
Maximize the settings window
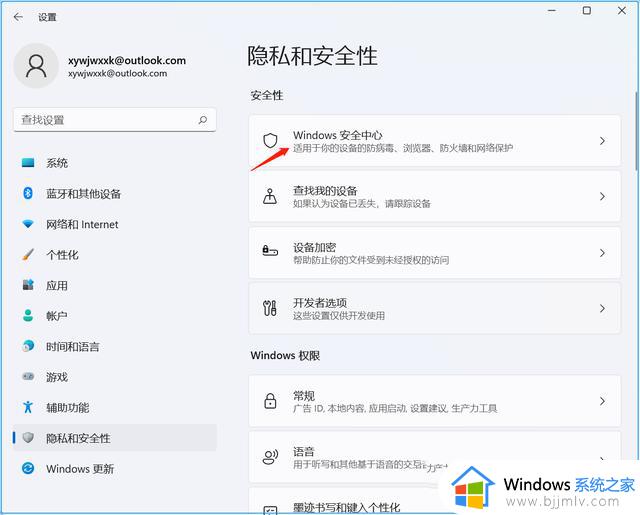587,10
